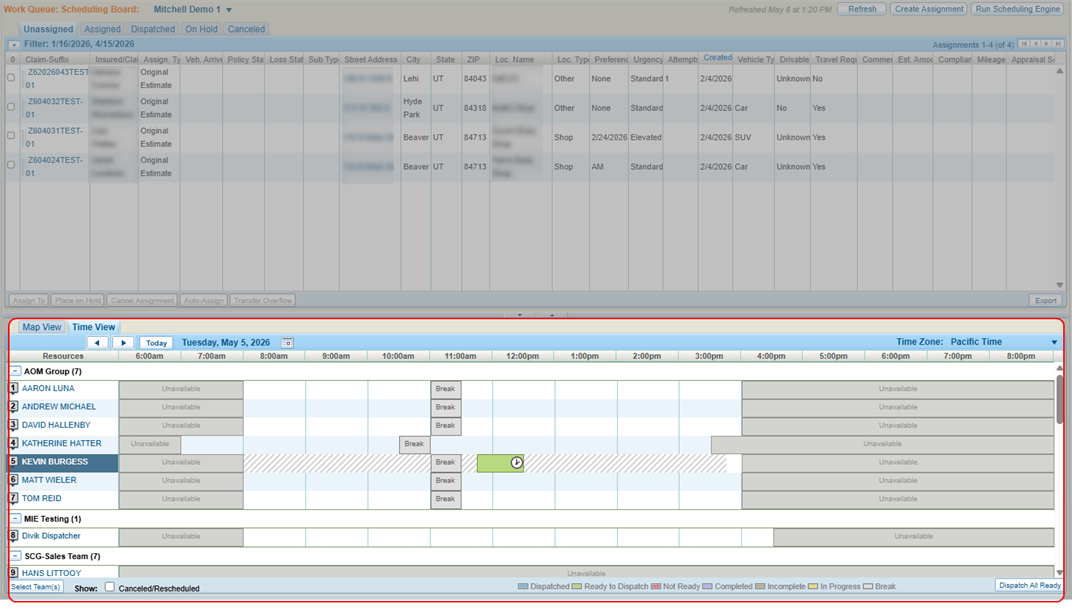Switch to the Map View tab

pyautogui.click(x=42, y=327)
